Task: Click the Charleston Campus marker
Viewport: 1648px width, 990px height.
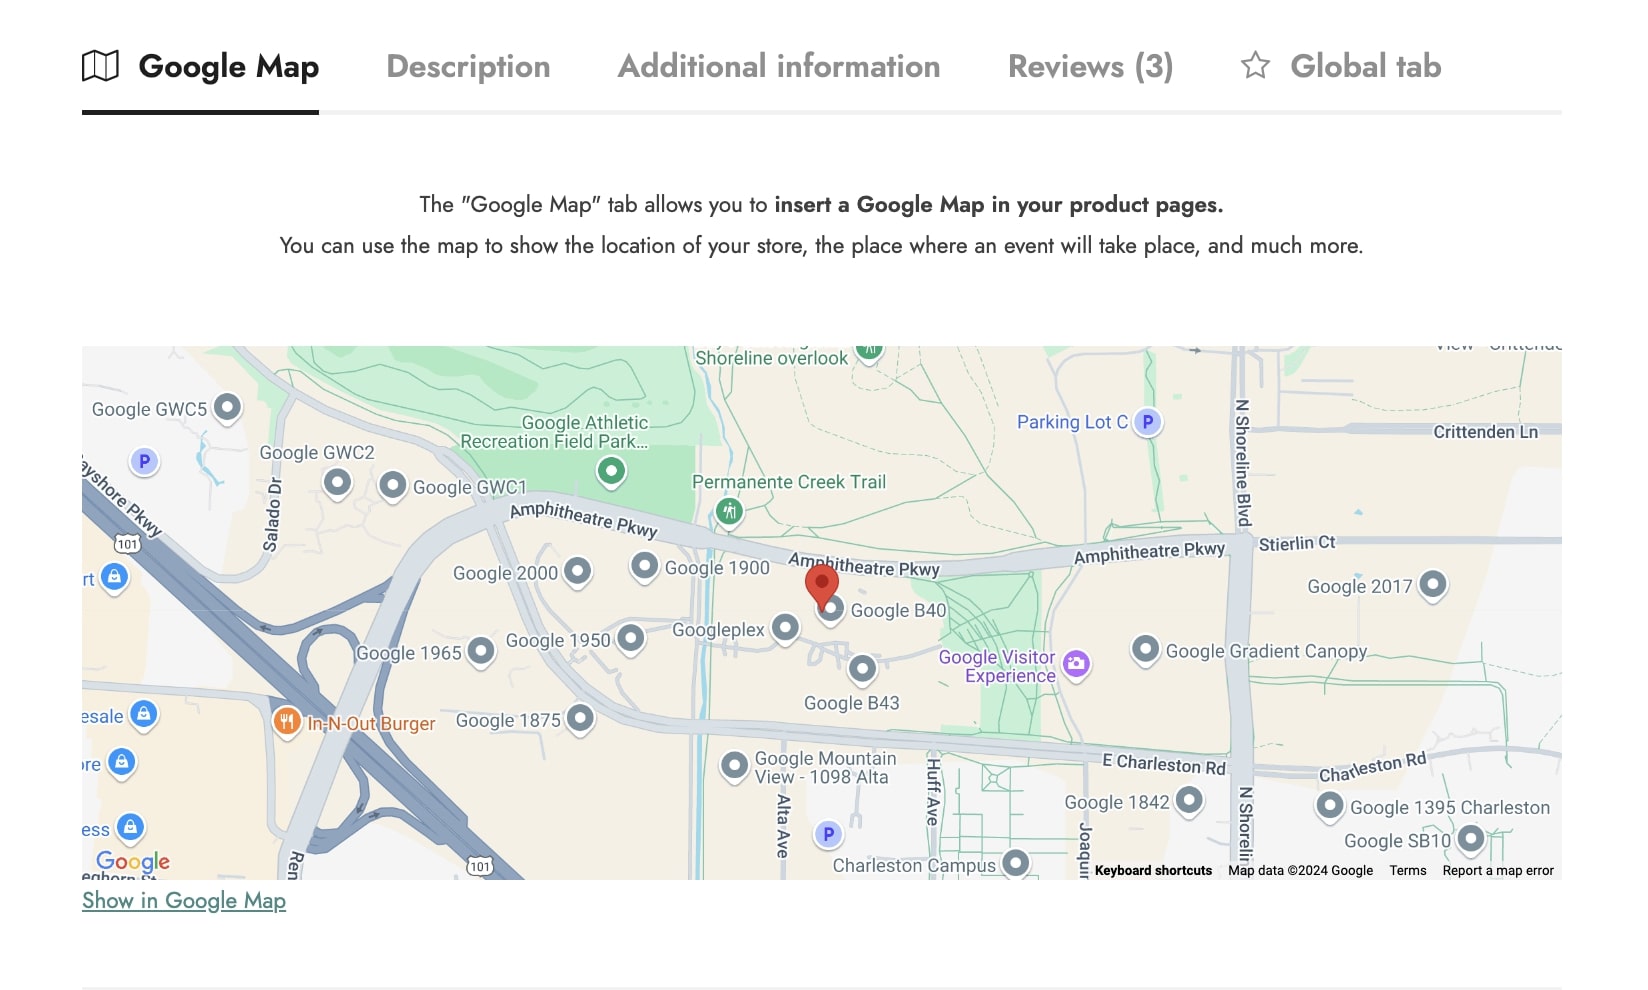Action: tap(1016, 862)
